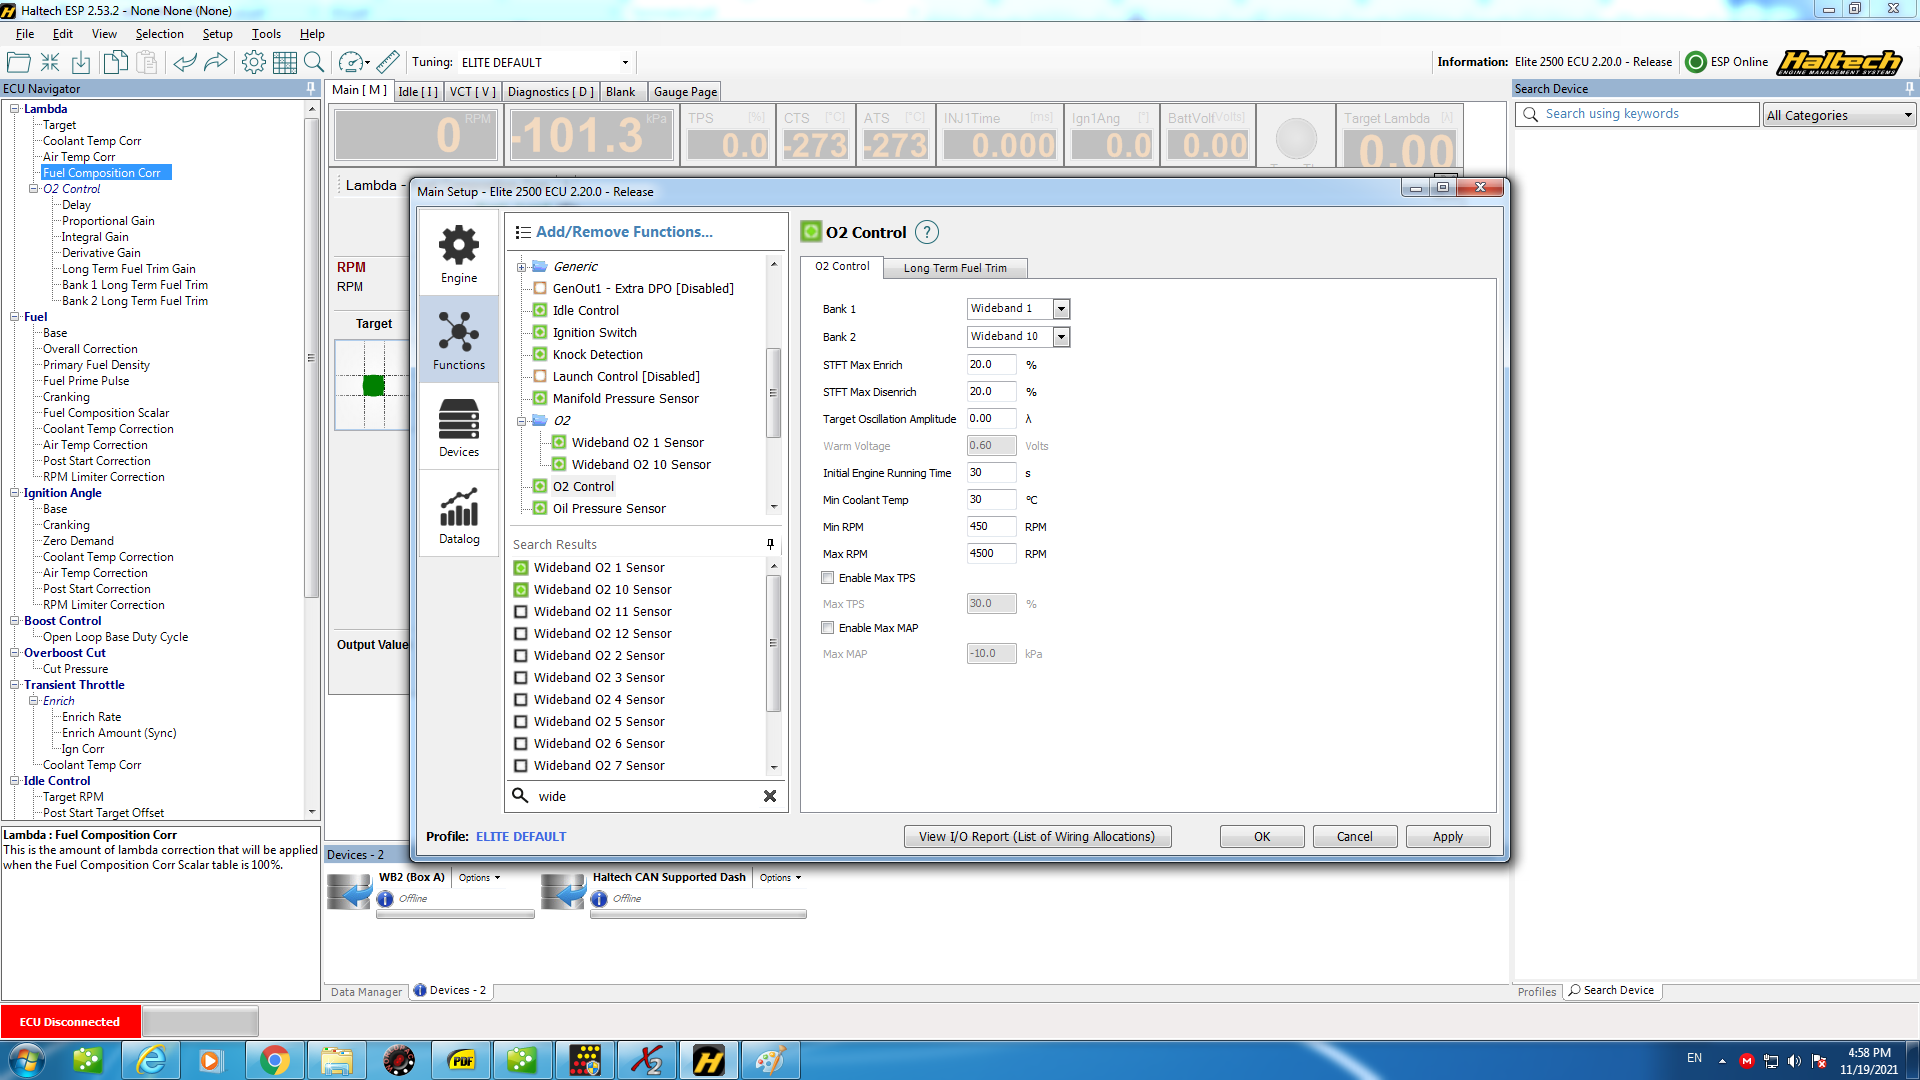Click the download-to-tray toolbar icon
The height and width of the screenshot is (1080, 1920).
[81, 62]
